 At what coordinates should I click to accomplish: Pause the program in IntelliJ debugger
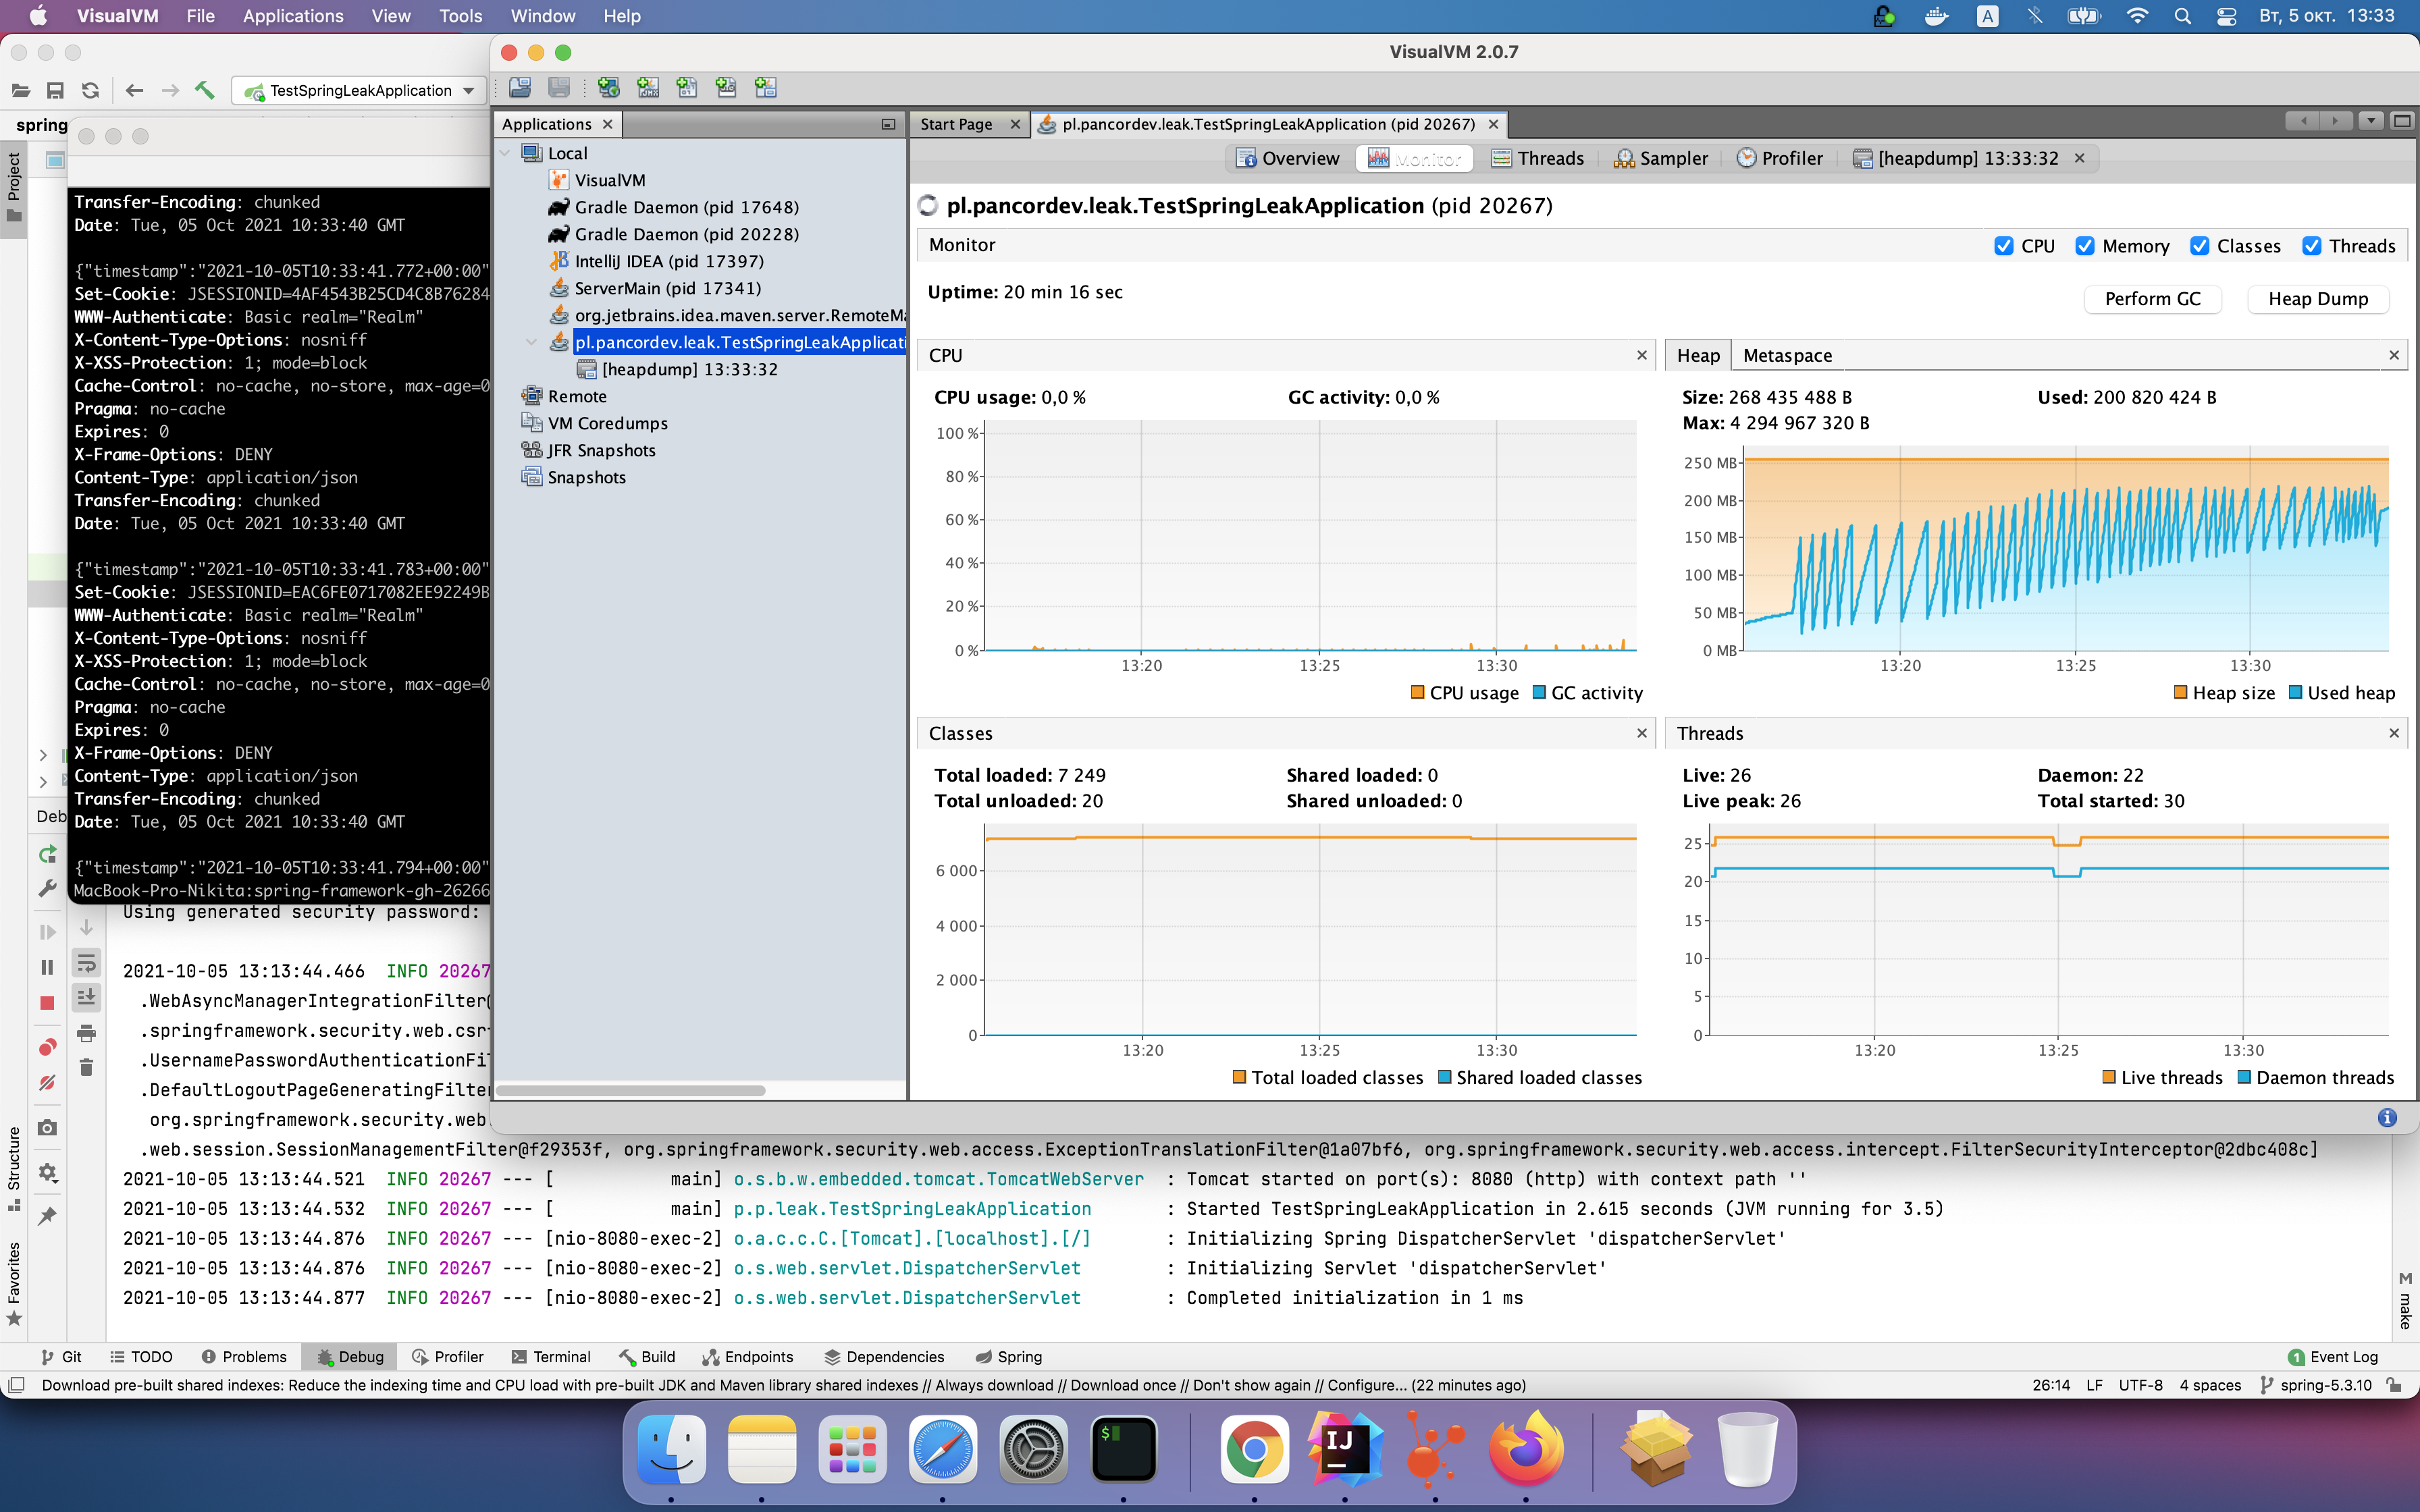coord(47,967)
